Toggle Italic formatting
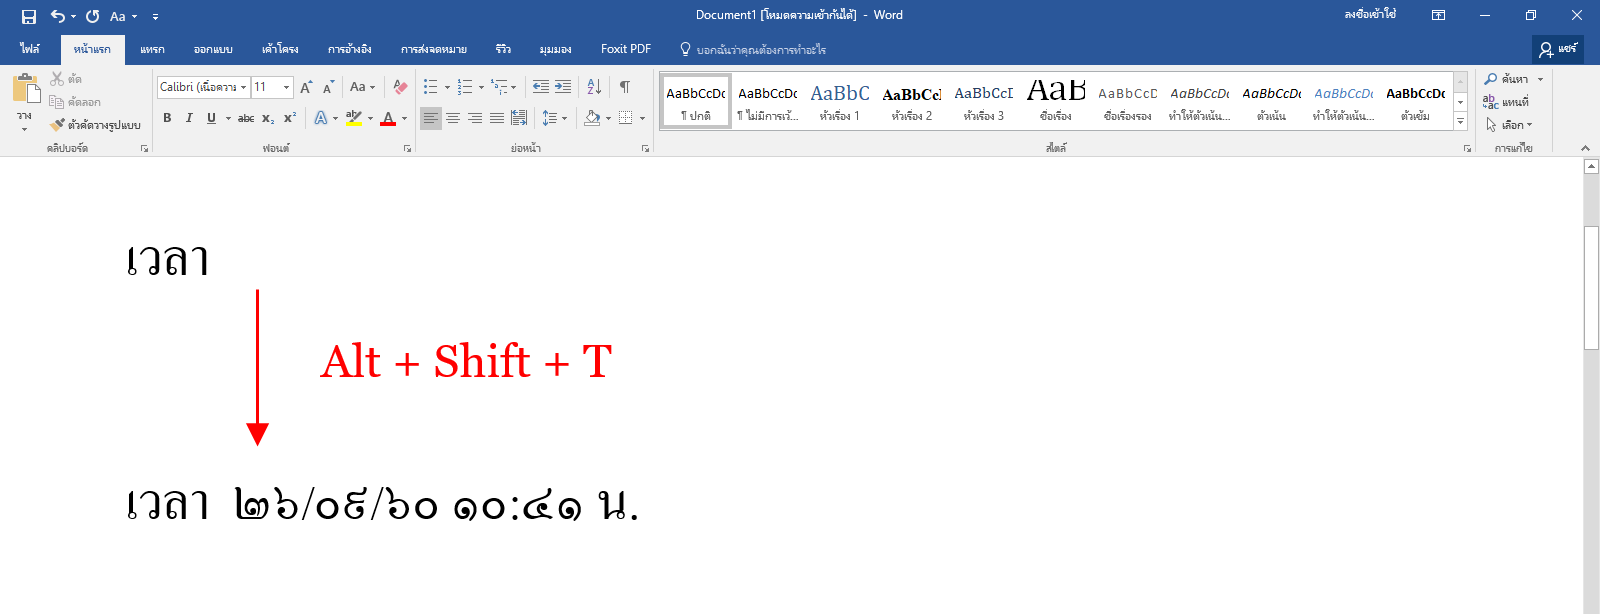 click(189, 118)
